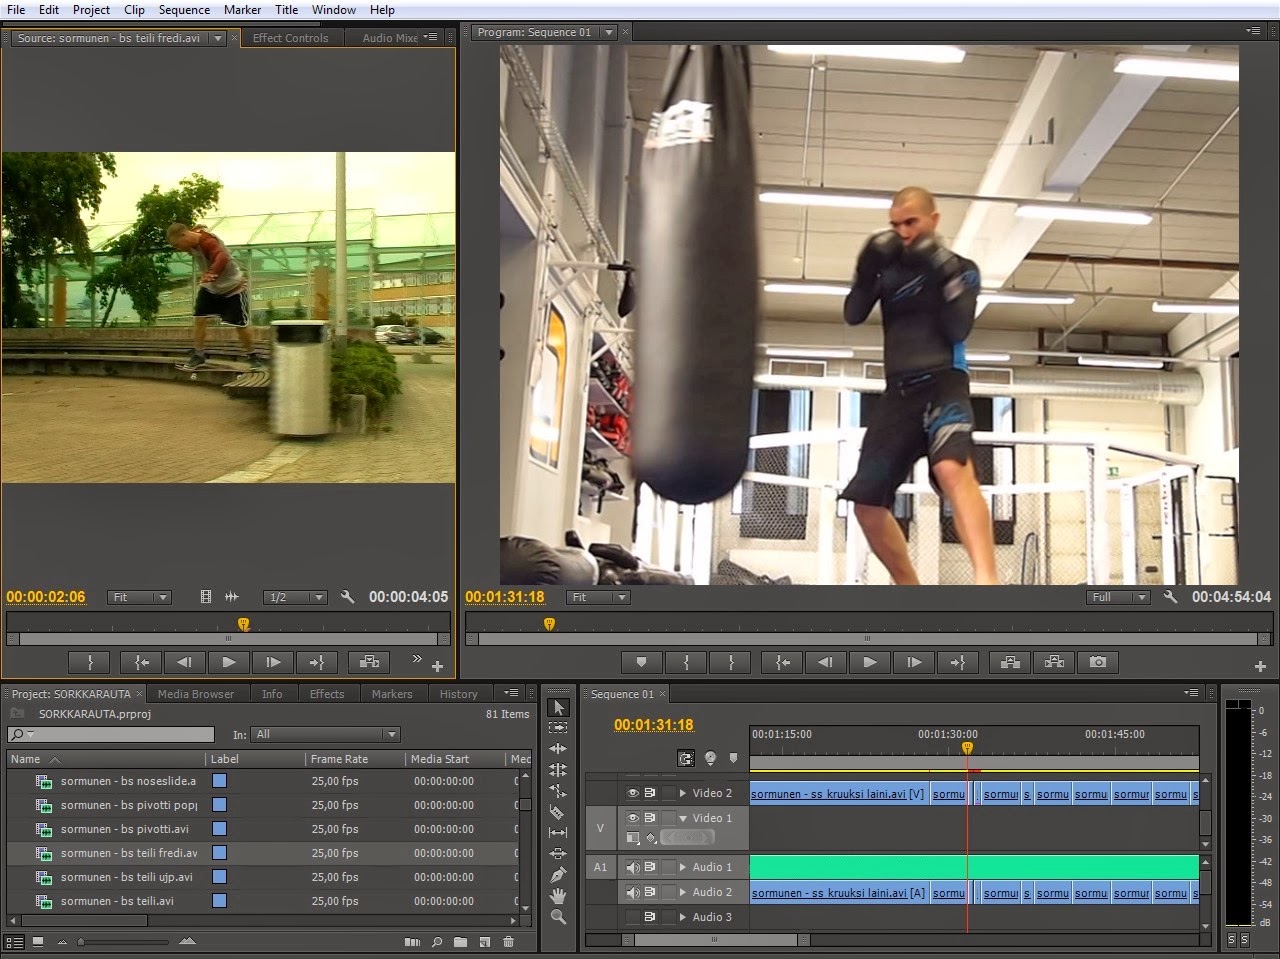
Task: Play the Source monitor clip
Action: pyautogui.click(x=229, y=662)
